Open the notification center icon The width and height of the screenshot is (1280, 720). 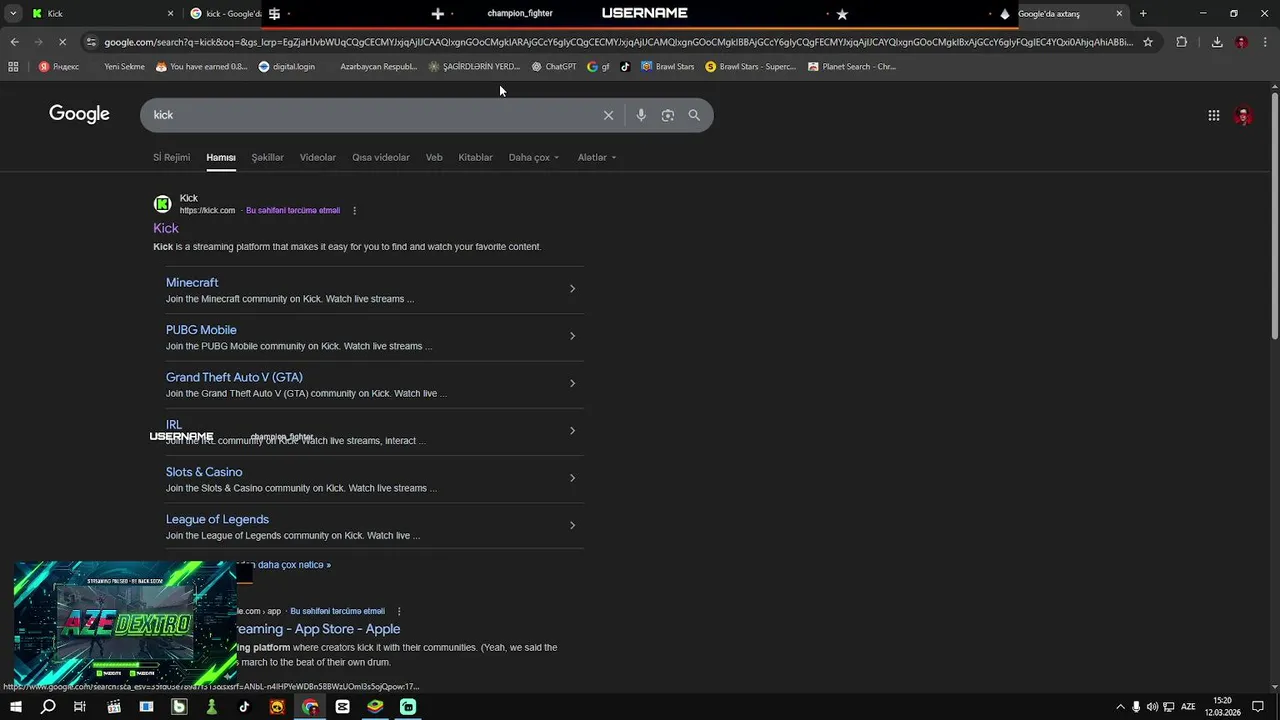tap(1258, 707)
